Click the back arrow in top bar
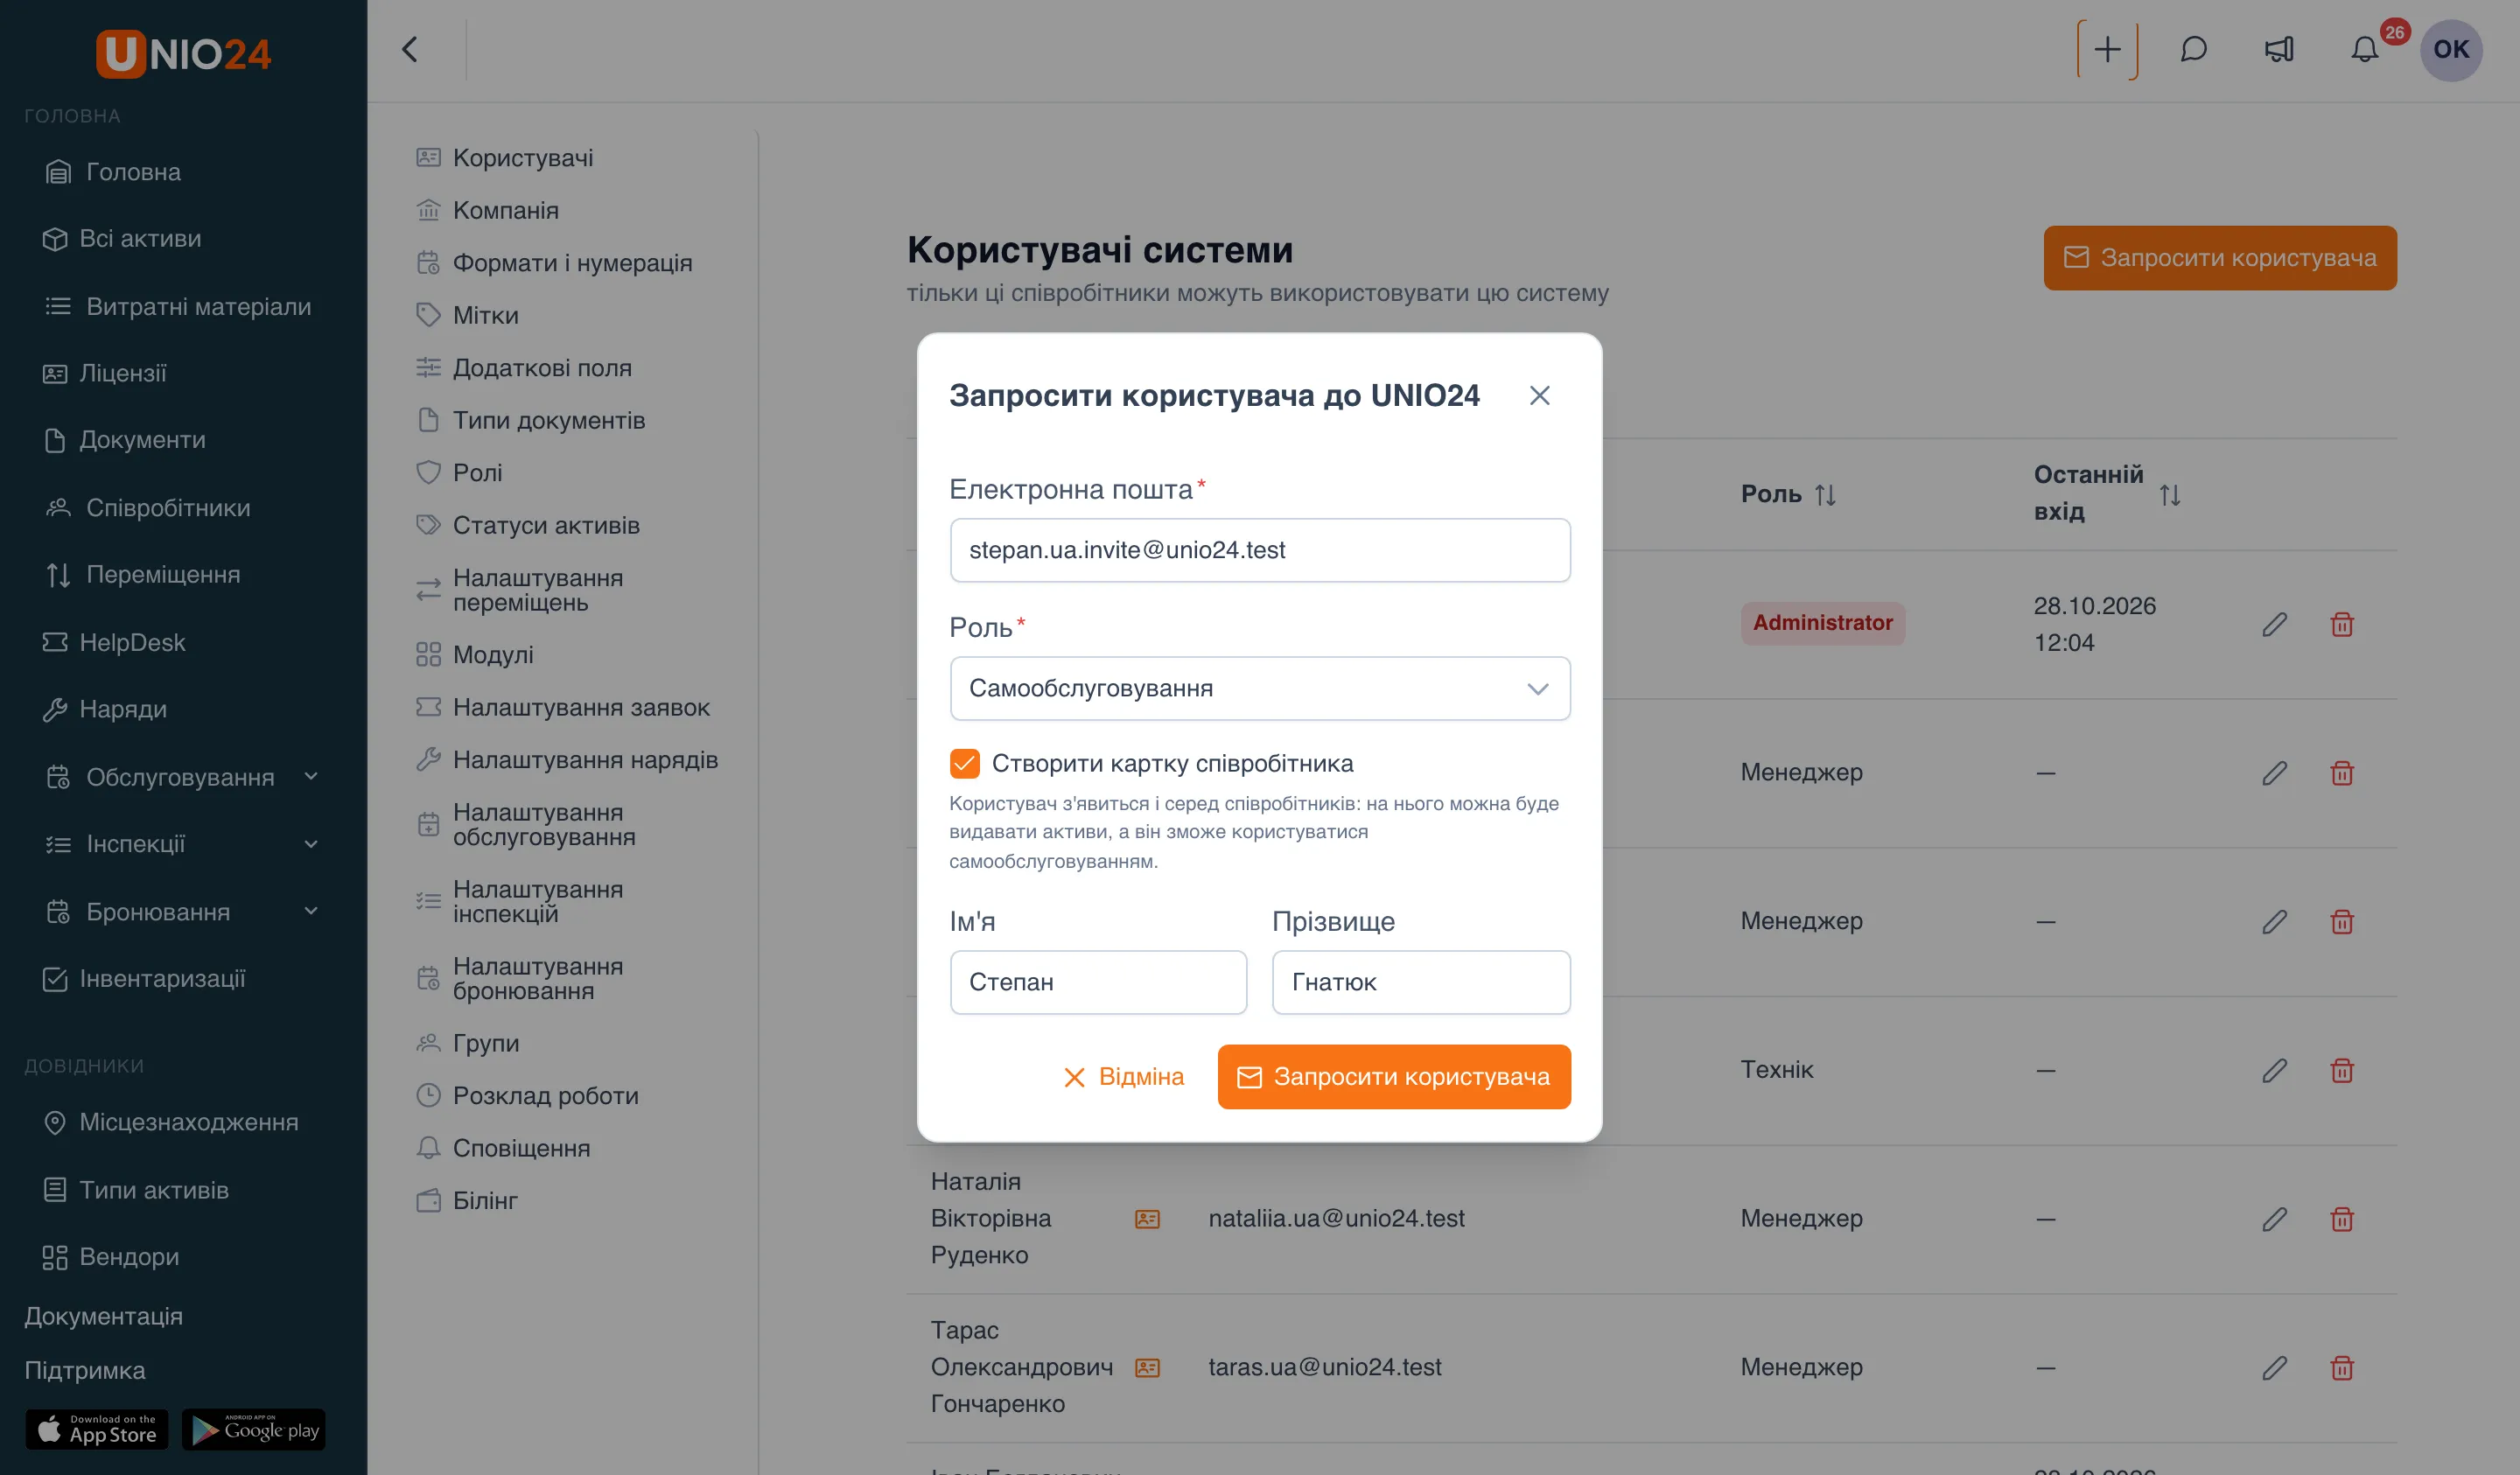The image size is (2520, 1475). tap(410, 49)
